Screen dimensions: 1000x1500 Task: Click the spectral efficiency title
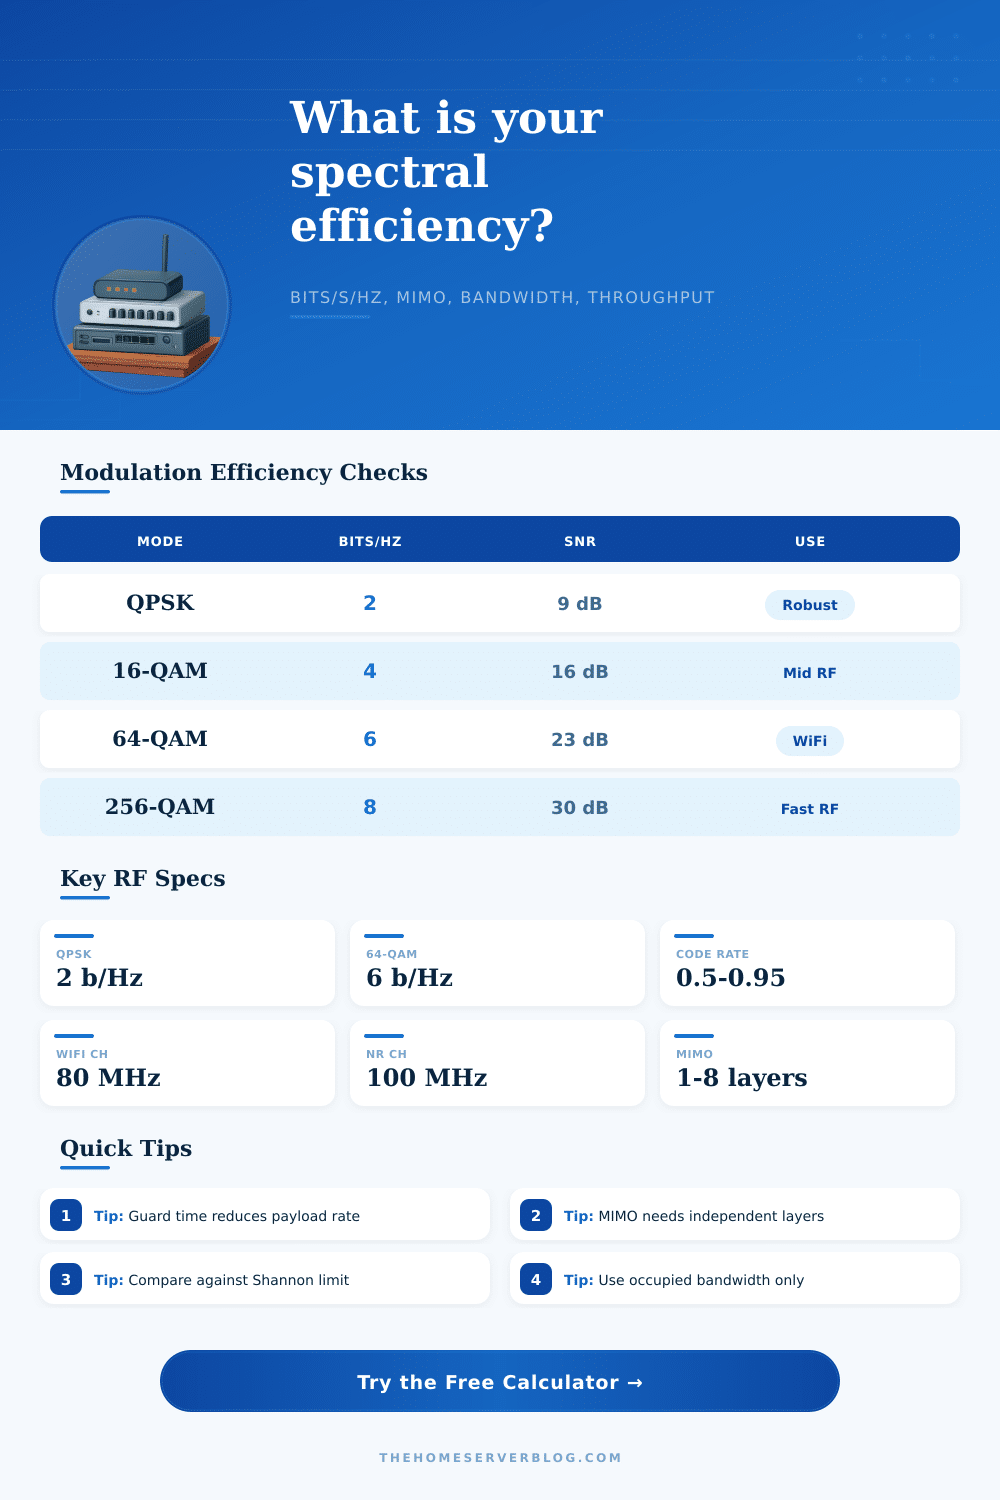[447, 171]
